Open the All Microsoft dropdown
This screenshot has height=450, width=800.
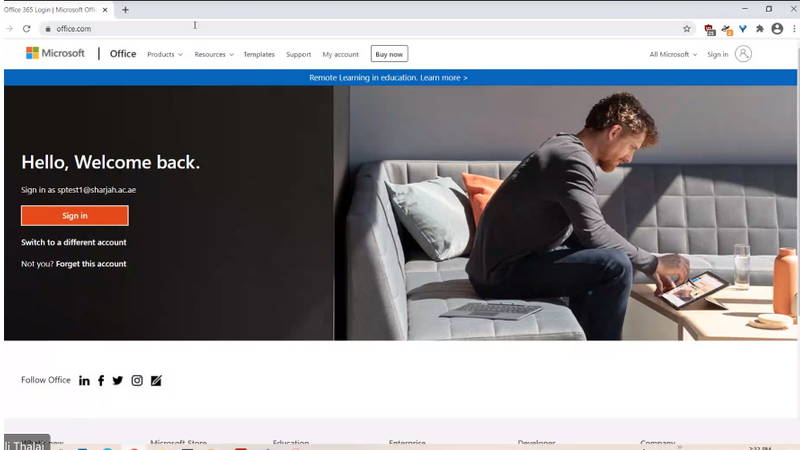673,54
